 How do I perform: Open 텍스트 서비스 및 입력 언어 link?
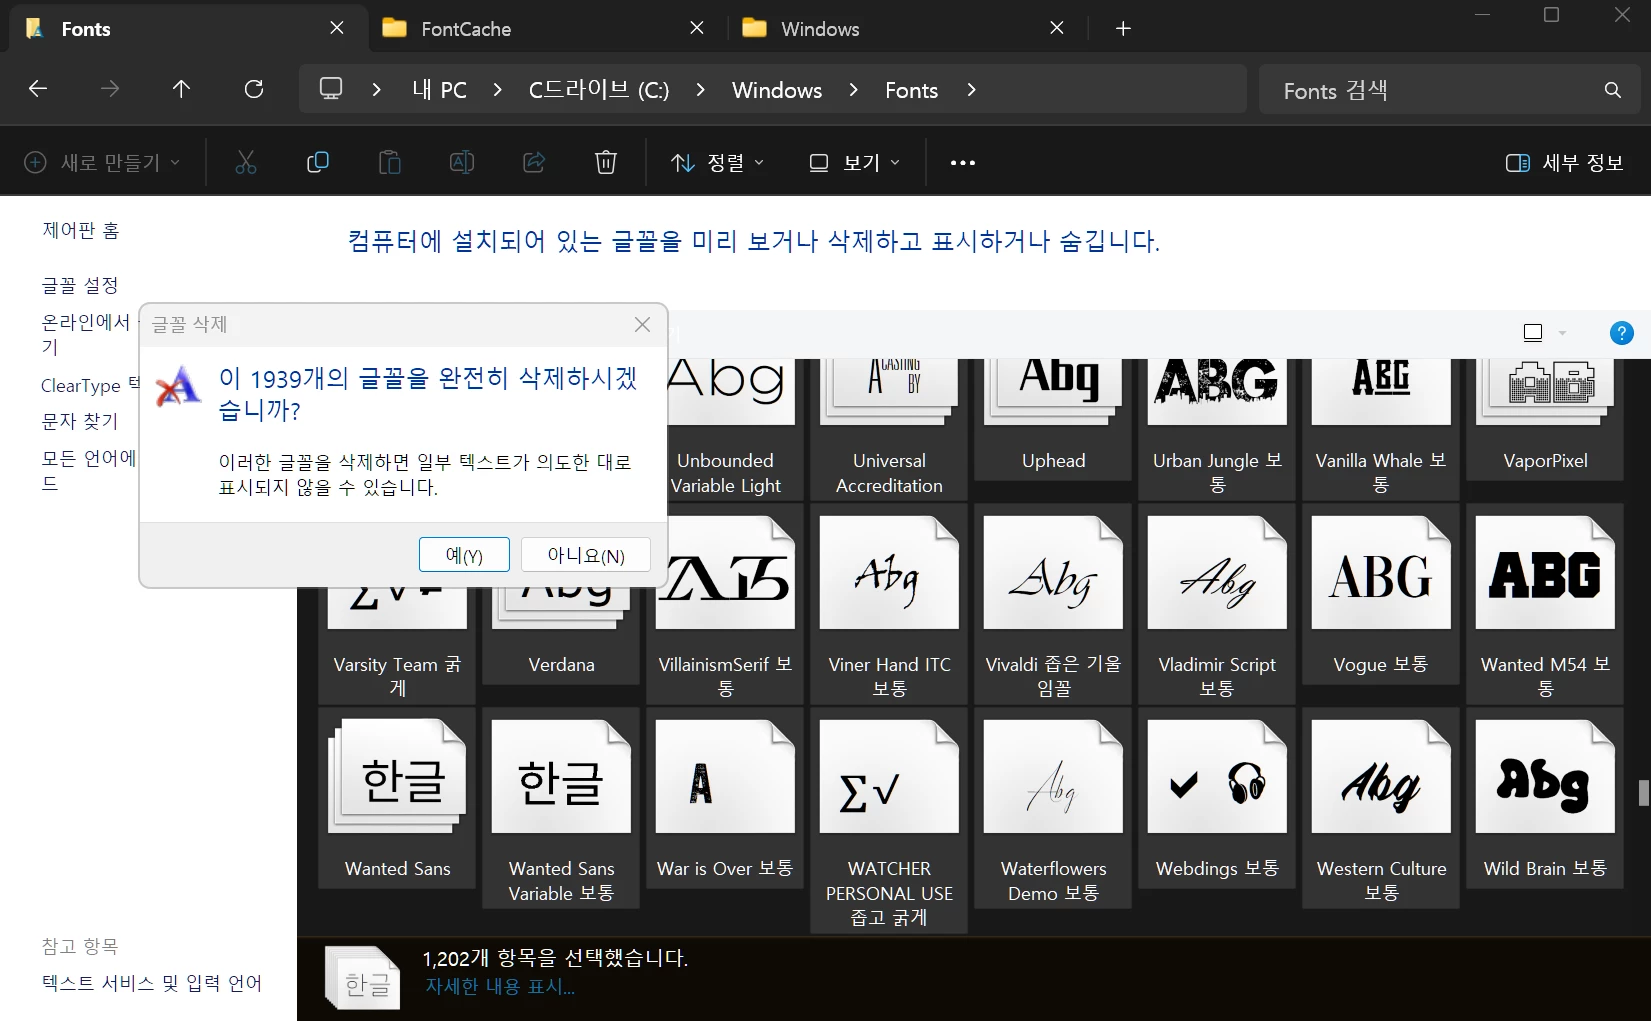click(152, 983)
